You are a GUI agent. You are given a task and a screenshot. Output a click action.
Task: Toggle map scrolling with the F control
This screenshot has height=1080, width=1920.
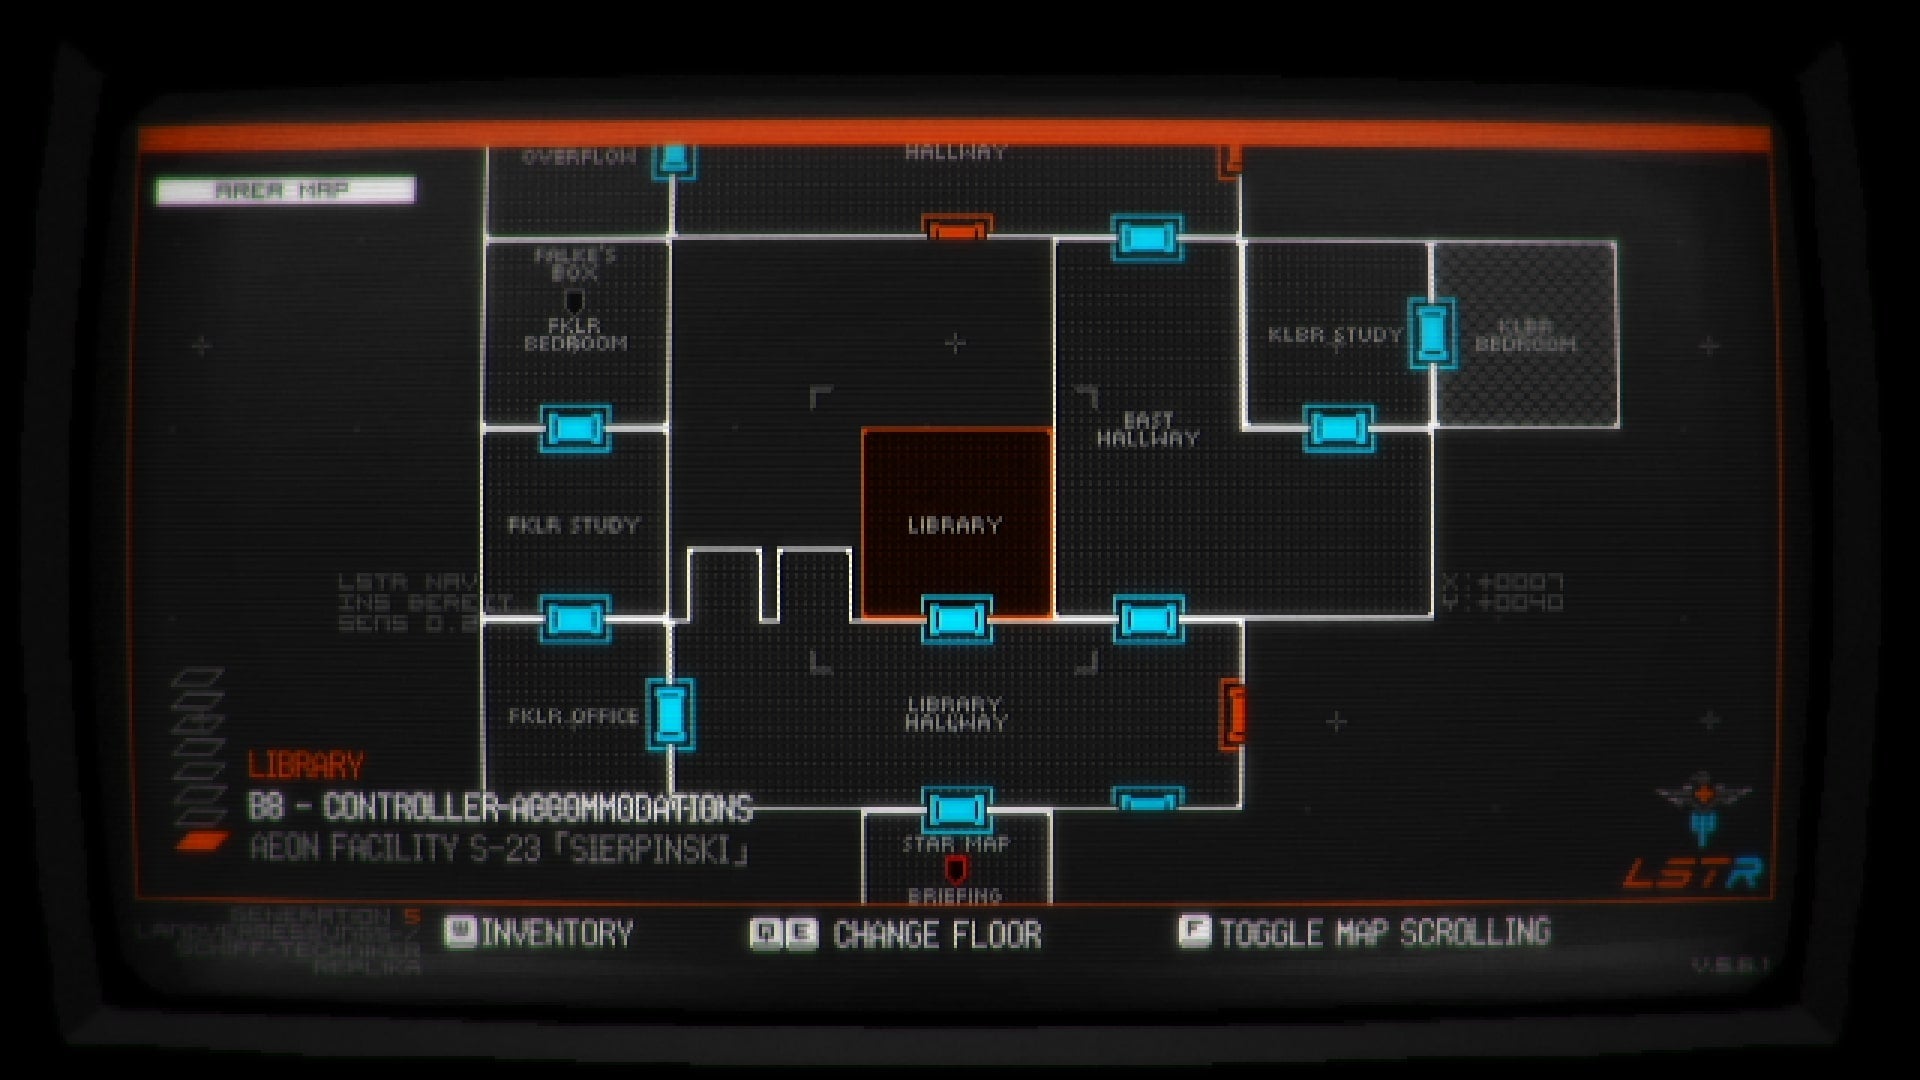point(1370,934)
